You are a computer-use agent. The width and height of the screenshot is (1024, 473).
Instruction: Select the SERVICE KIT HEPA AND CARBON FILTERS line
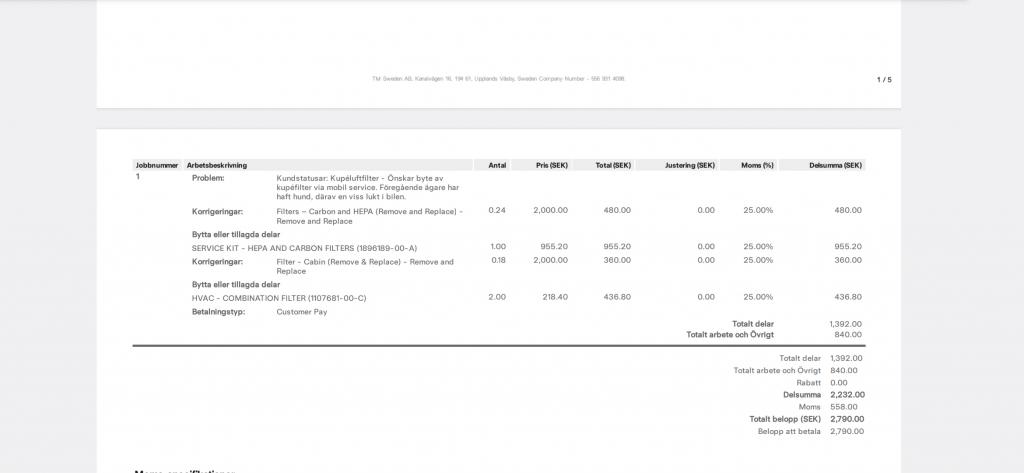pyautogui.click(x=304, y=247)
